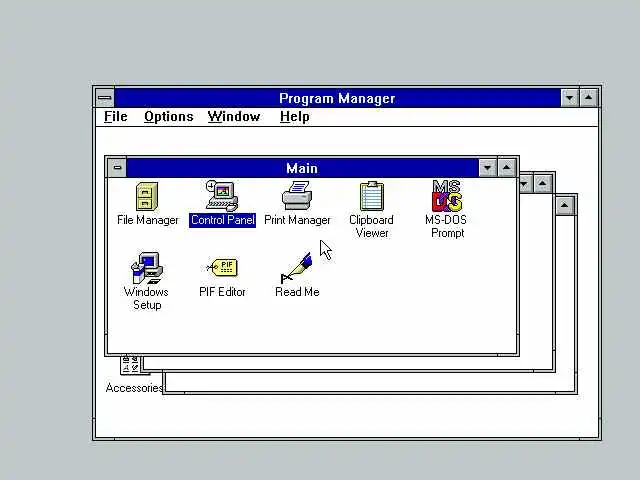The width and height of the screenshot is (640, 480).
Task: Open the Main window's control-menu box
Action: [117, 167]
